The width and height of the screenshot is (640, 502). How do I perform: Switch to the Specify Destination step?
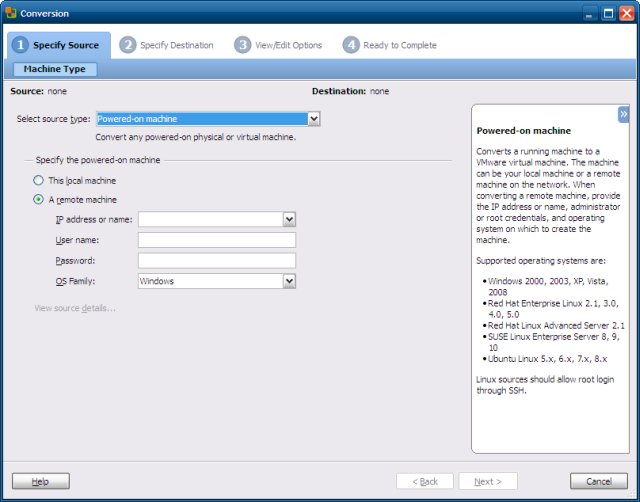pyautogui.click(x=176, y=45)
